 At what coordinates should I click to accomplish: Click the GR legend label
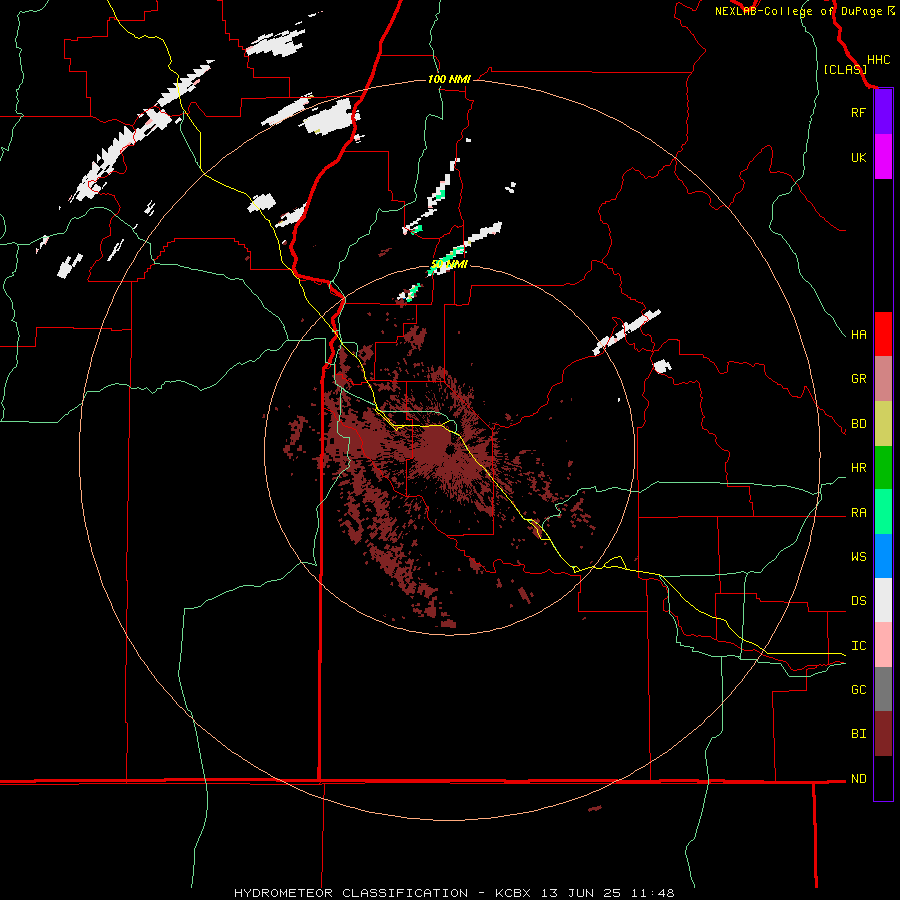pyautogui.click(x=858, y=379)
